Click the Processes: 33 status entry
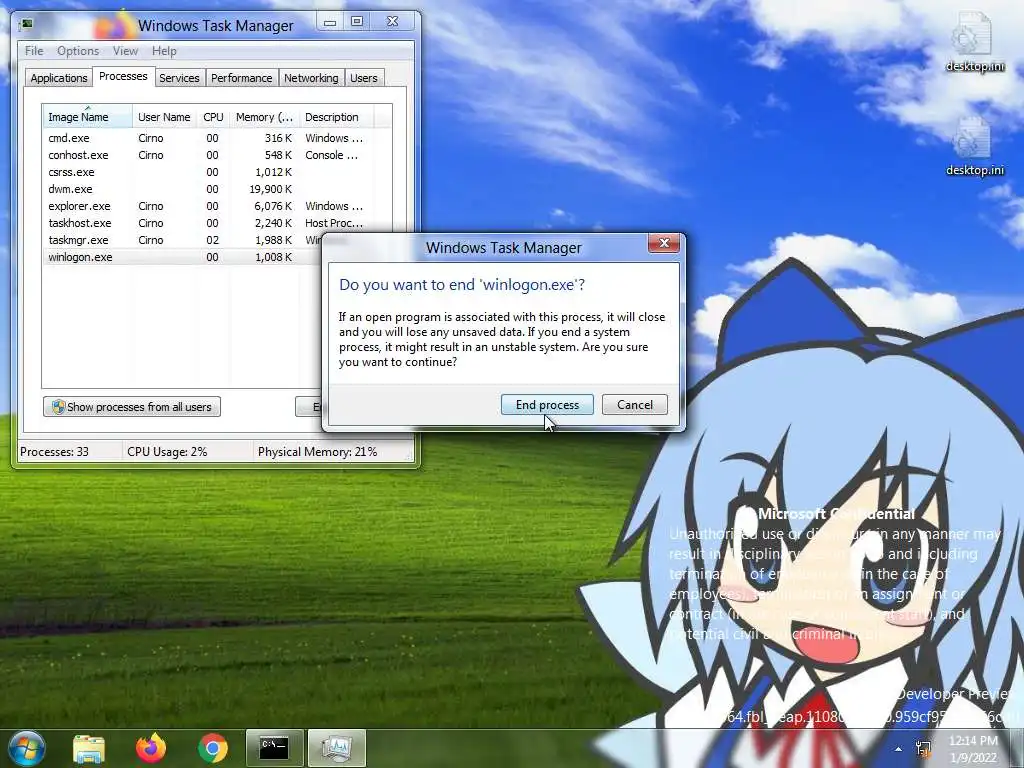The width and height of the screenshot is (1024, 768). tap(55, 451)
